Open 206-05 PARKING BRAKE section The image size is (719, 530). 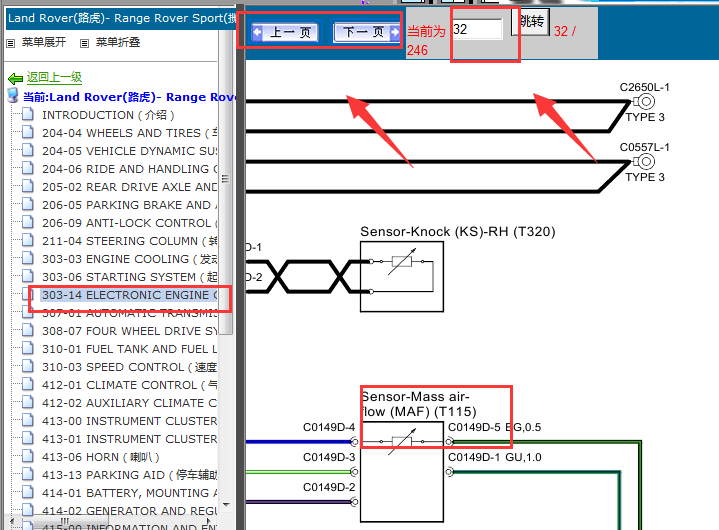pyautogui.click(x=130, y=204)
